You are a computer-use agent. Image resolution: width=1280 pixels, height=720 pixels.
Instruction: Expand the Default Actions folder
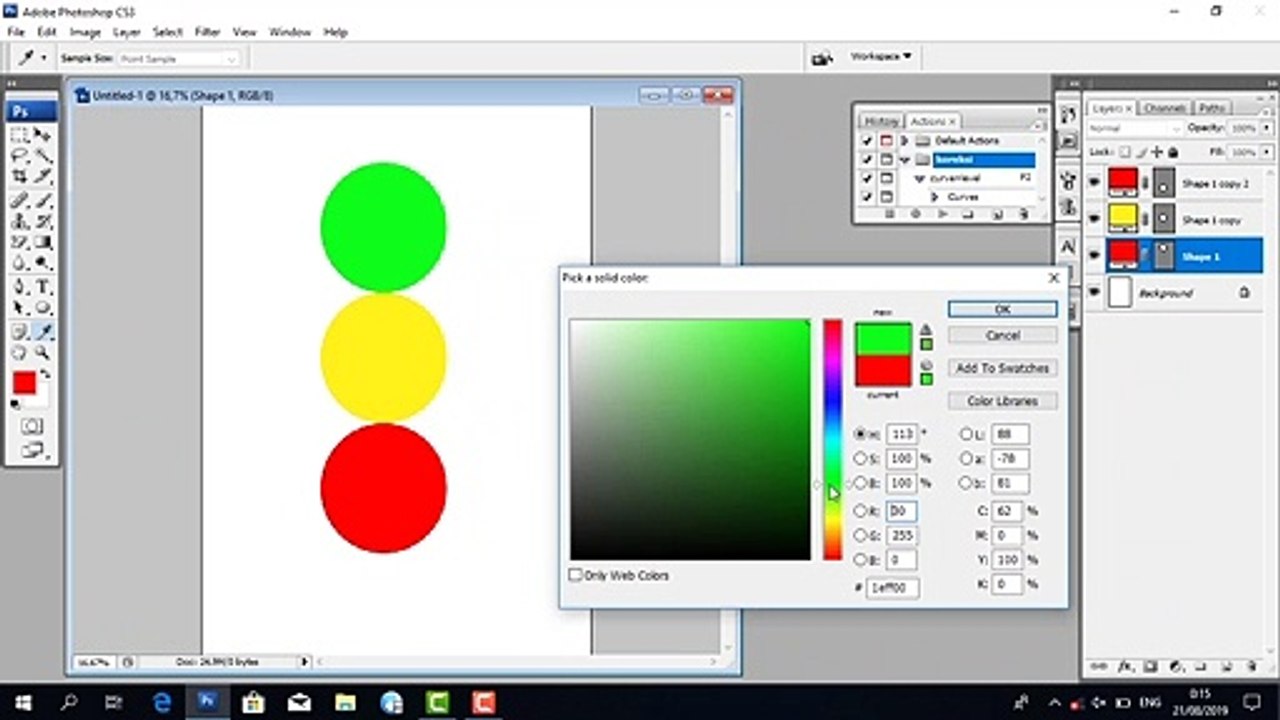905,141
